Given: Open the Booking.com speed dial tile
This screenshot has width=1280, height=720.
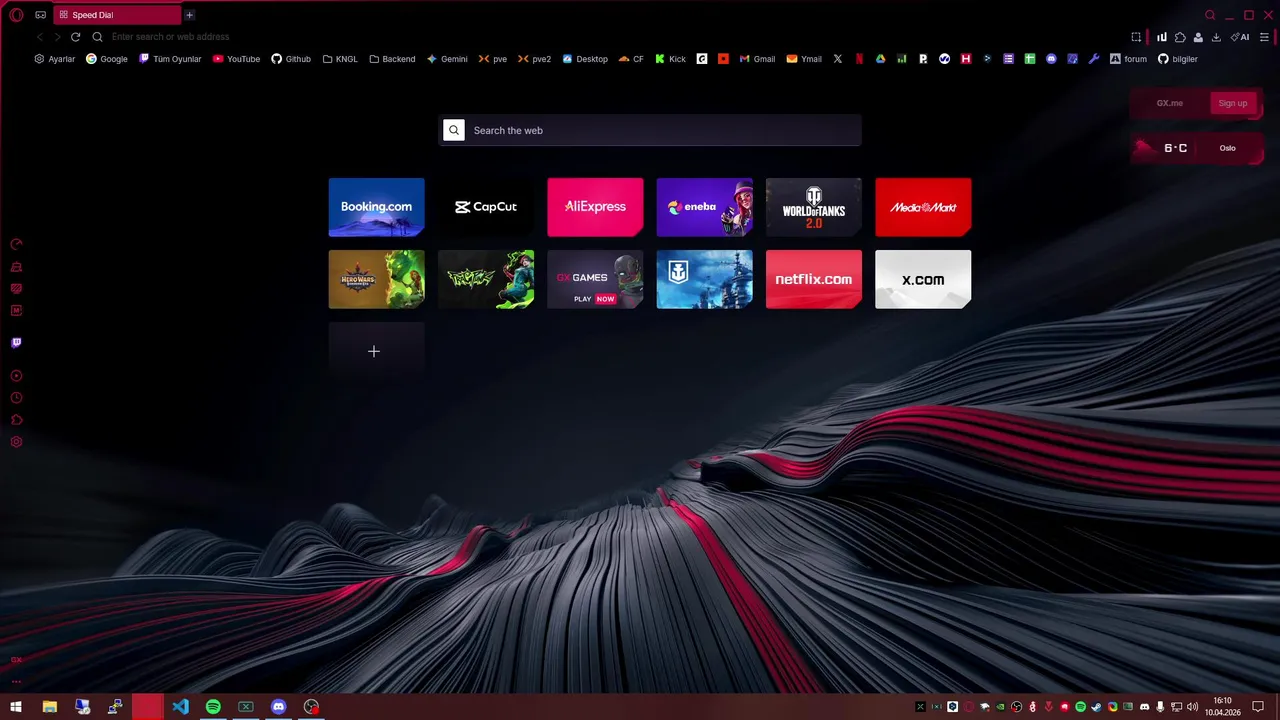Looking at the screenshot, I should [376, 207].
